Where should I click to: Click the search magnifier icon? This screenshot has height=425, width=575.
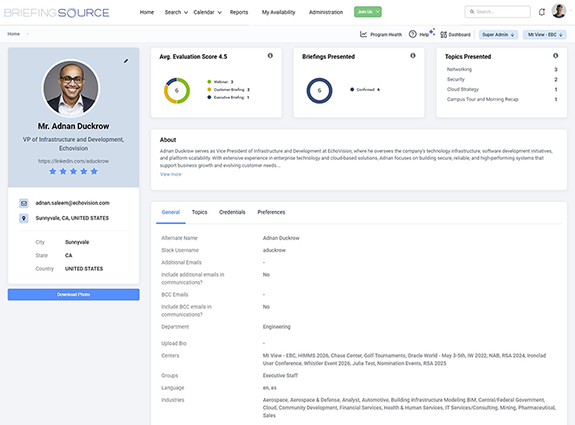(x=472, y=12)
